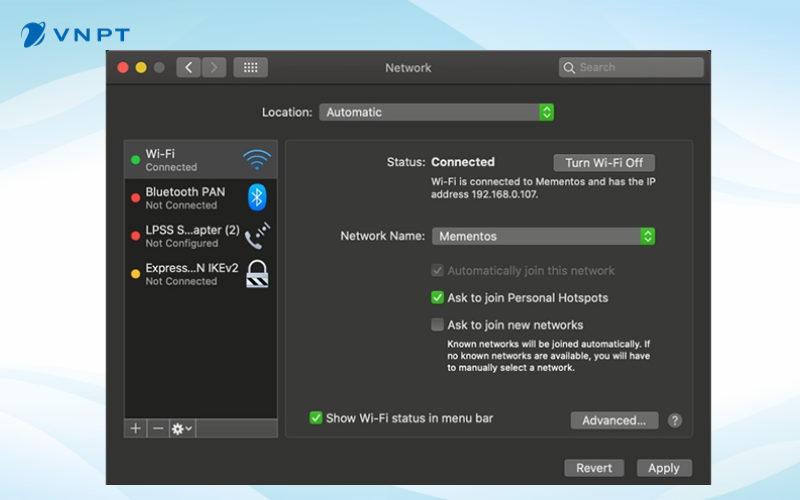The height and width of the screenshot is (500, 800).
Task: Remove selected service with minus button
Action: (158, 429)
